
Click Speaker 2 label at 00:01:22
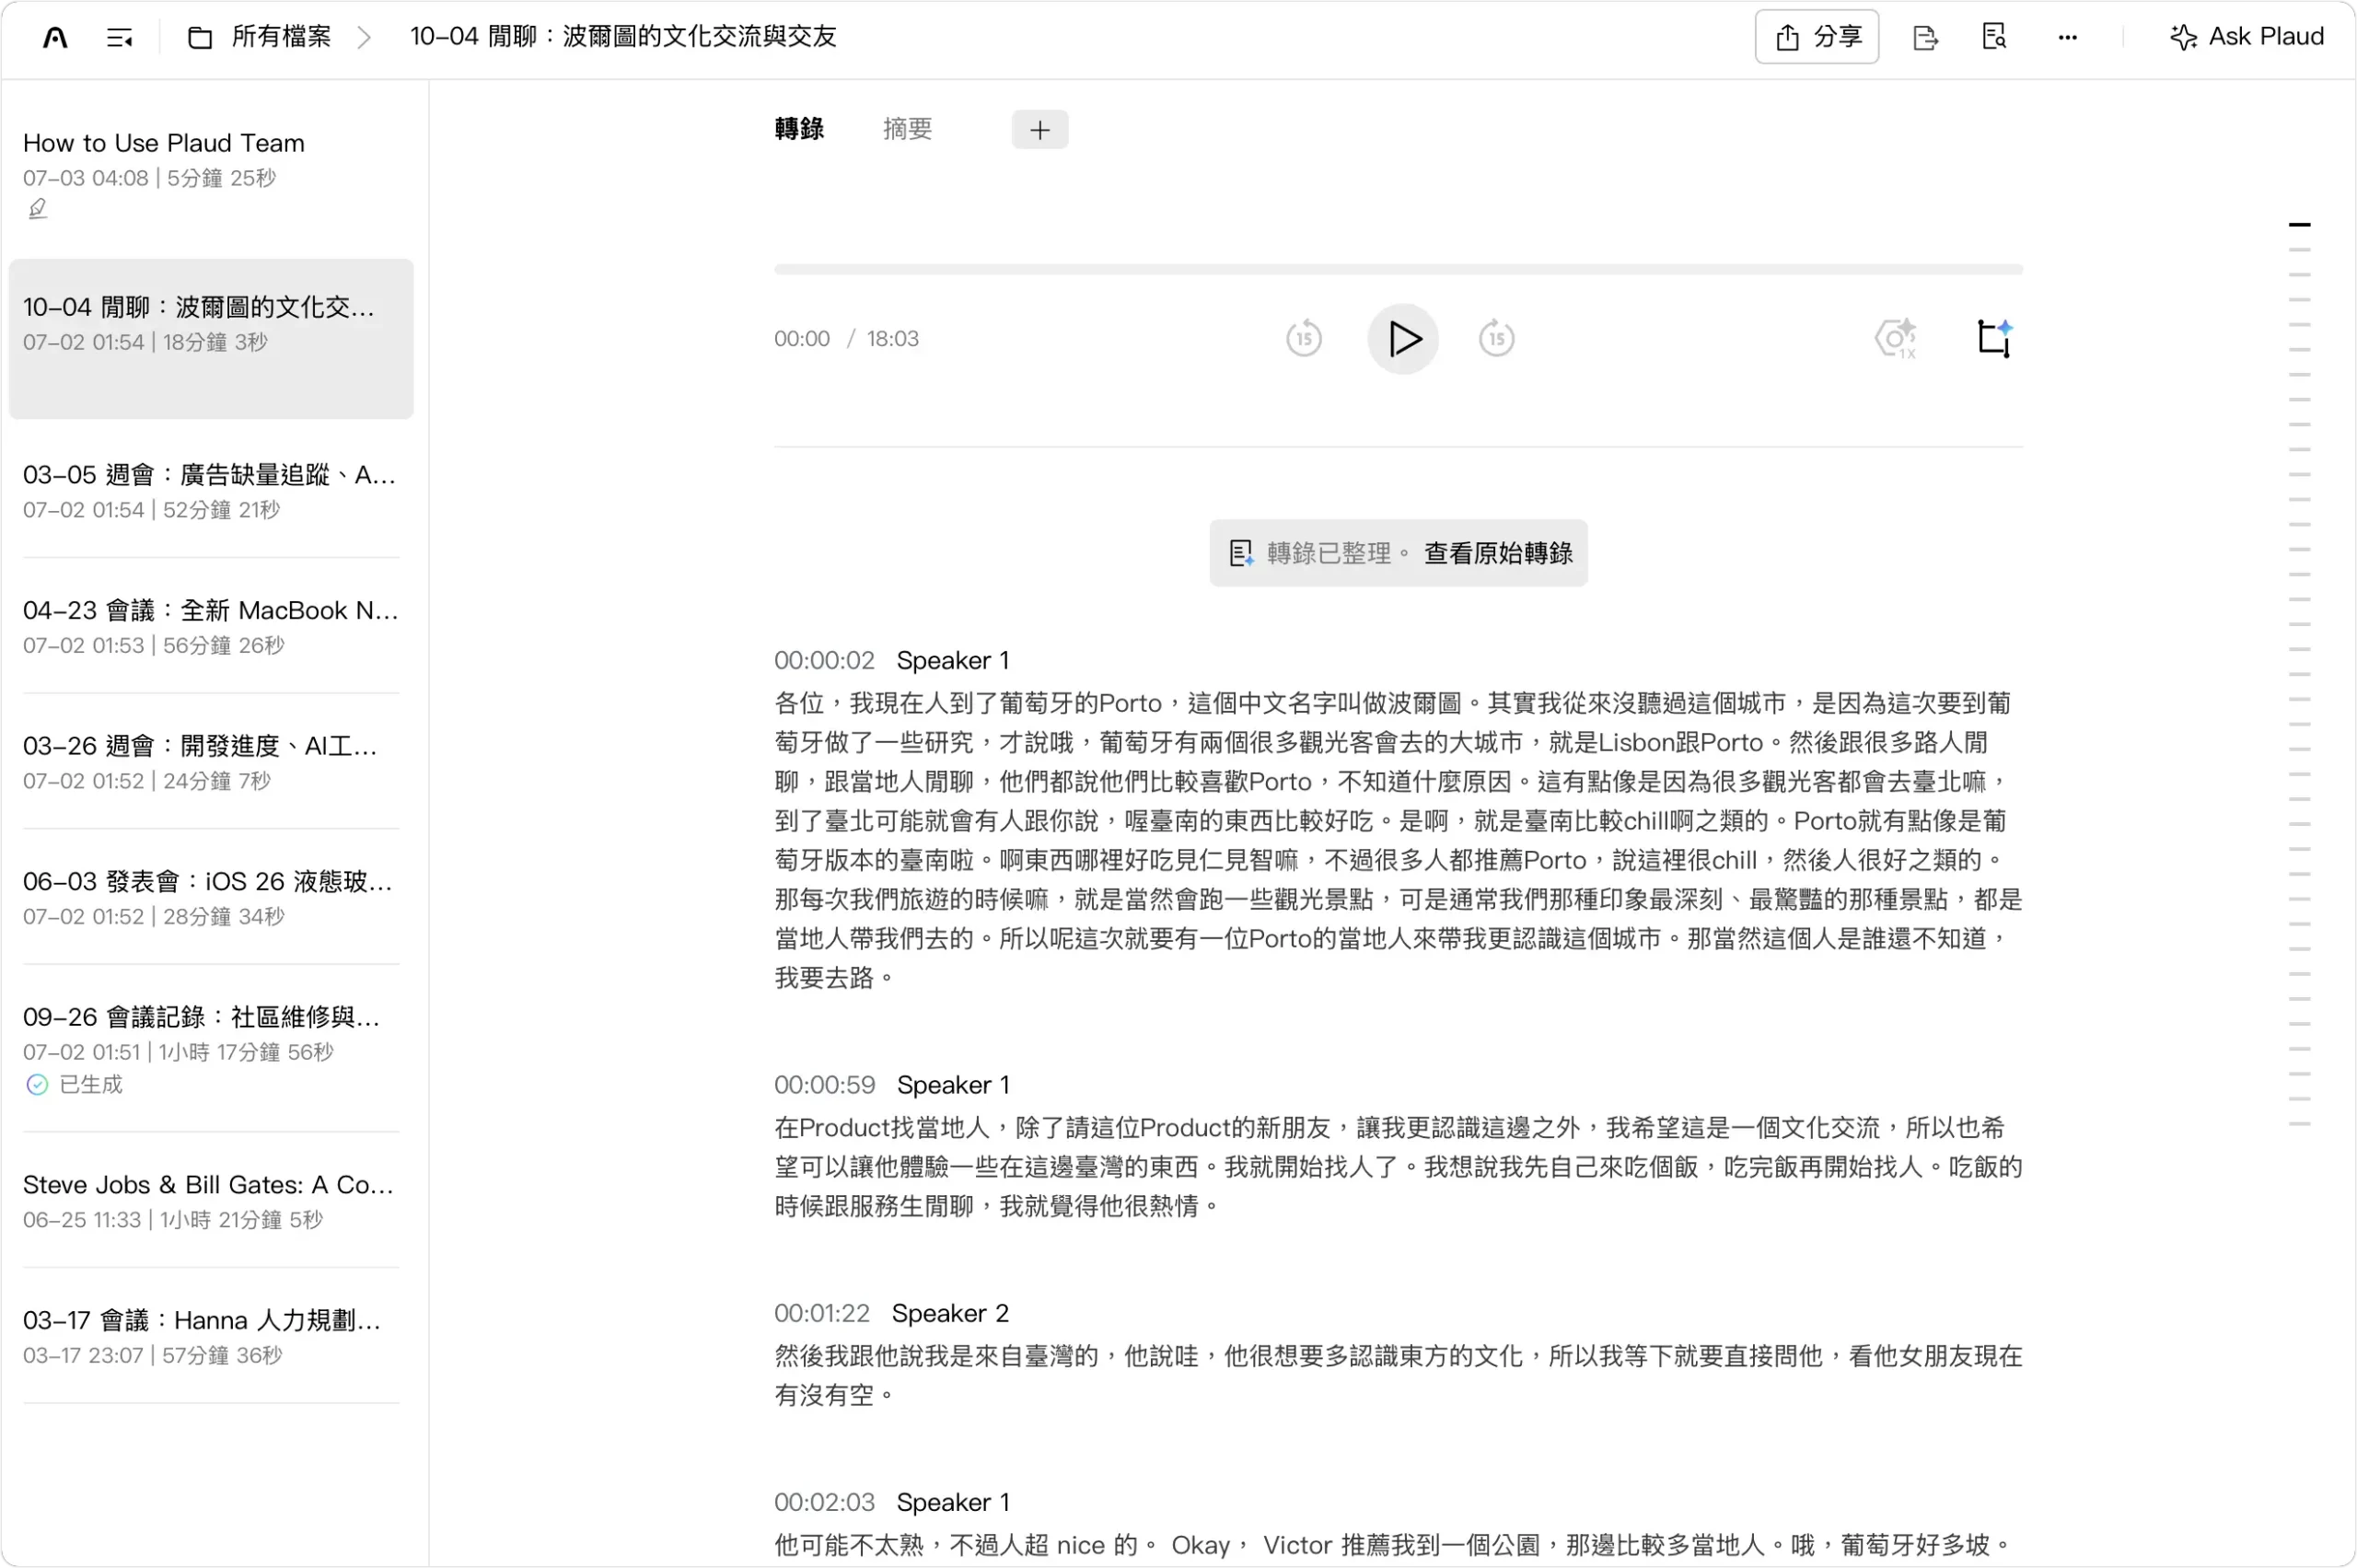coord(950,1313)
